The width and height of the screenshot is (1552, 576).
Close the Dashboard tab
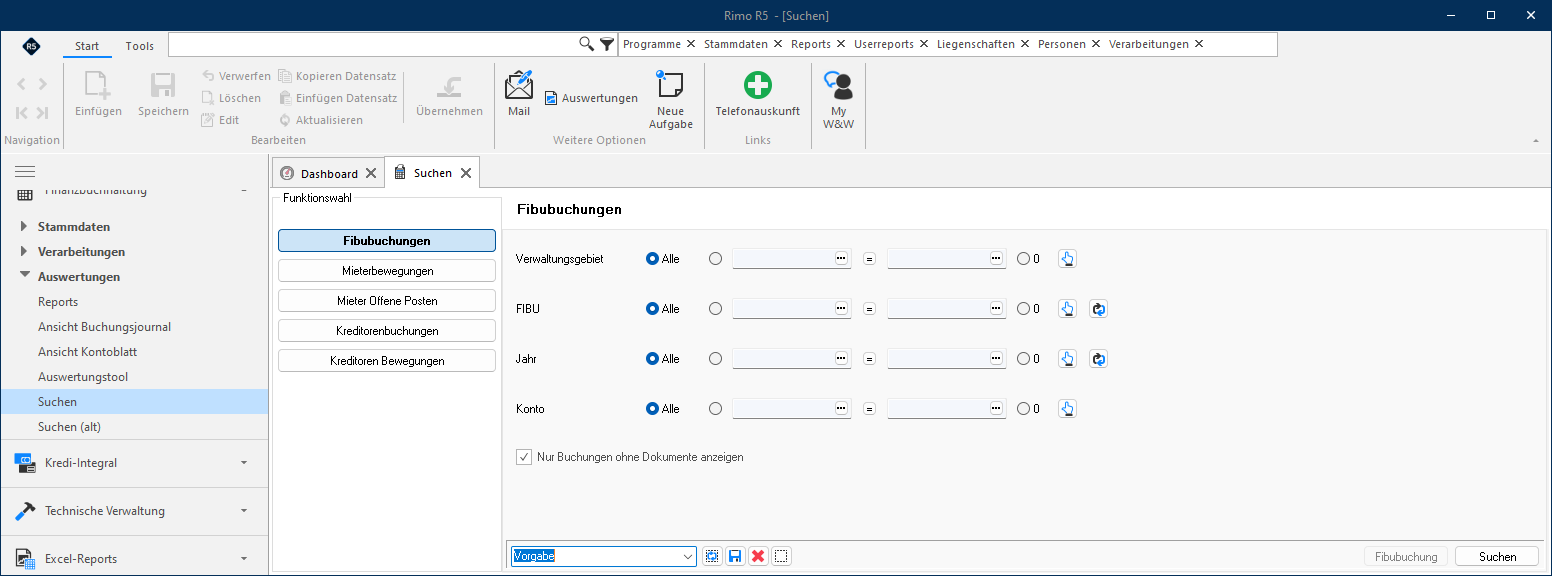(371, 173)
